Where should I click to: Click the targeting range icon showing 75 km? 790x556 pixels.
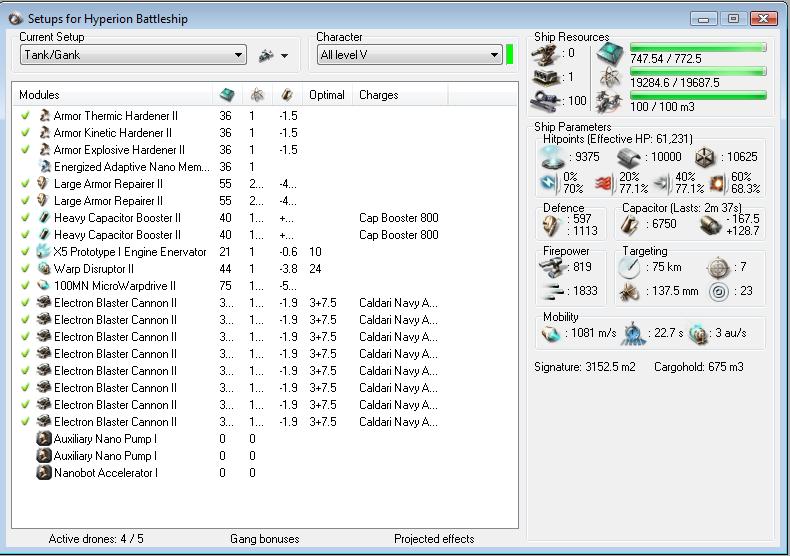629,267
